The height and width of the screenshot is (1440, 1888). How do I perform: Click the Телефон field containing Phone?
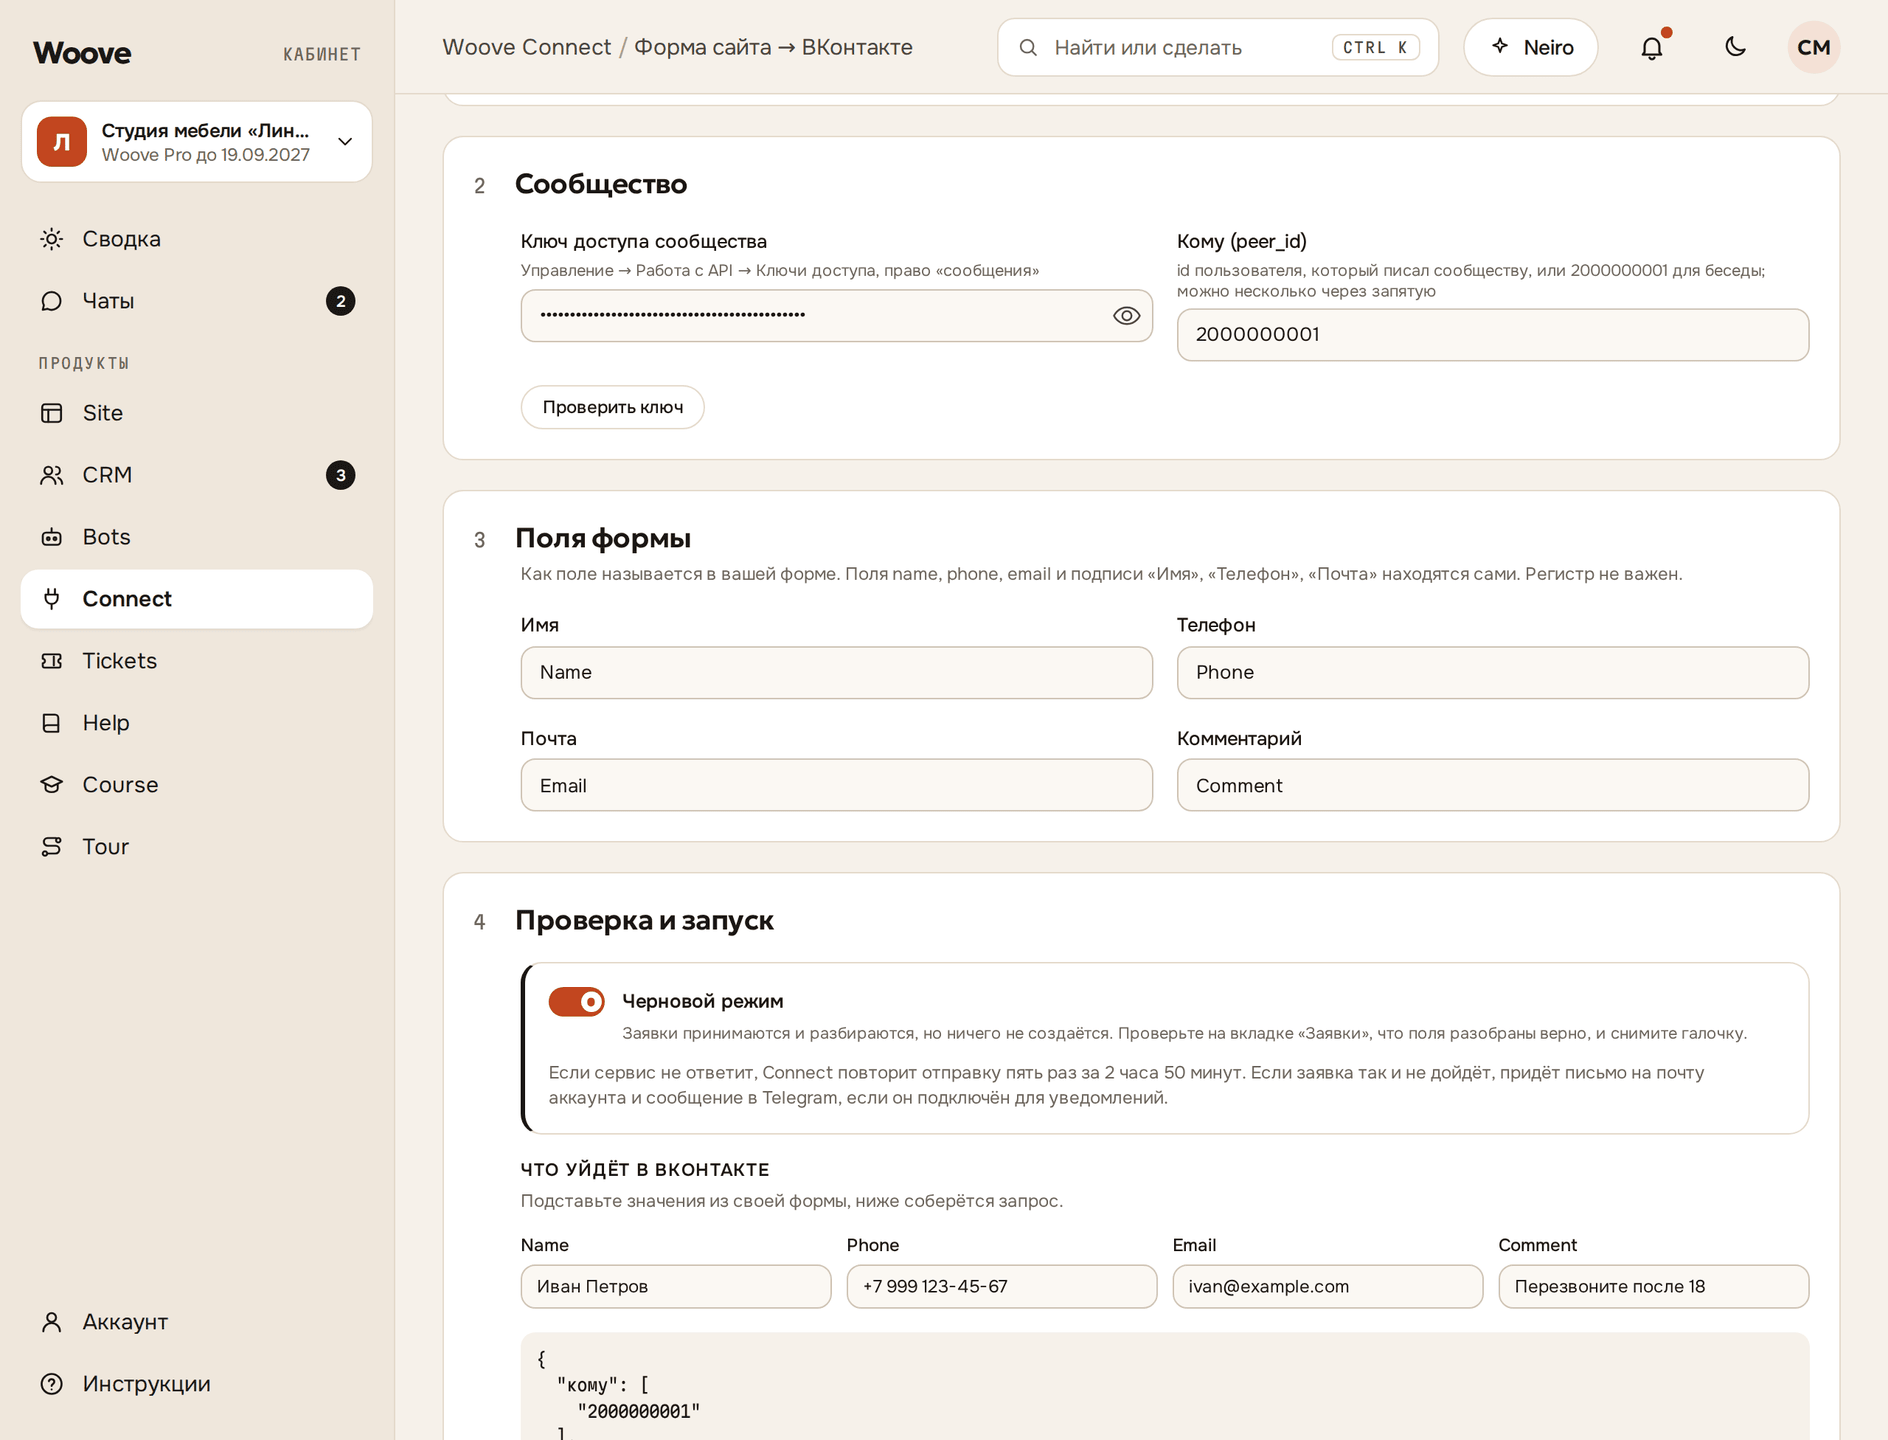(x=1493, y=673)
